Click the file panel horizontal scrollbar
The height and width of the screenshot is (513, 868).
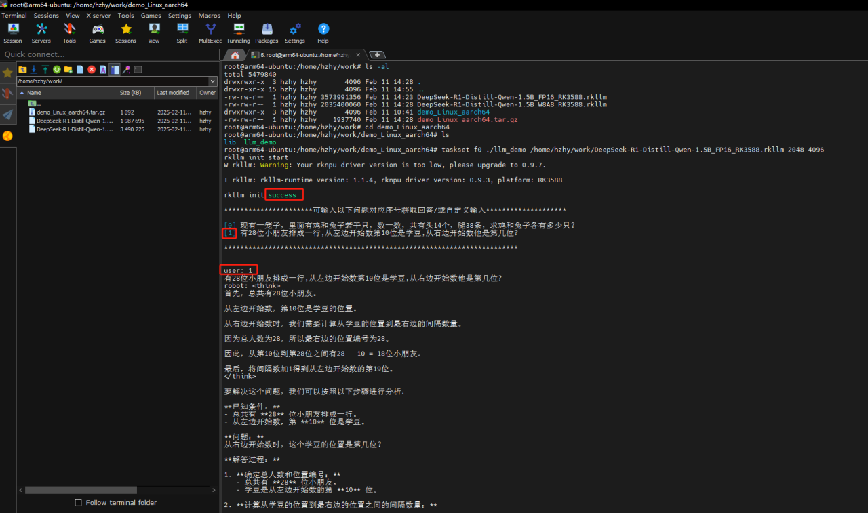81,490
